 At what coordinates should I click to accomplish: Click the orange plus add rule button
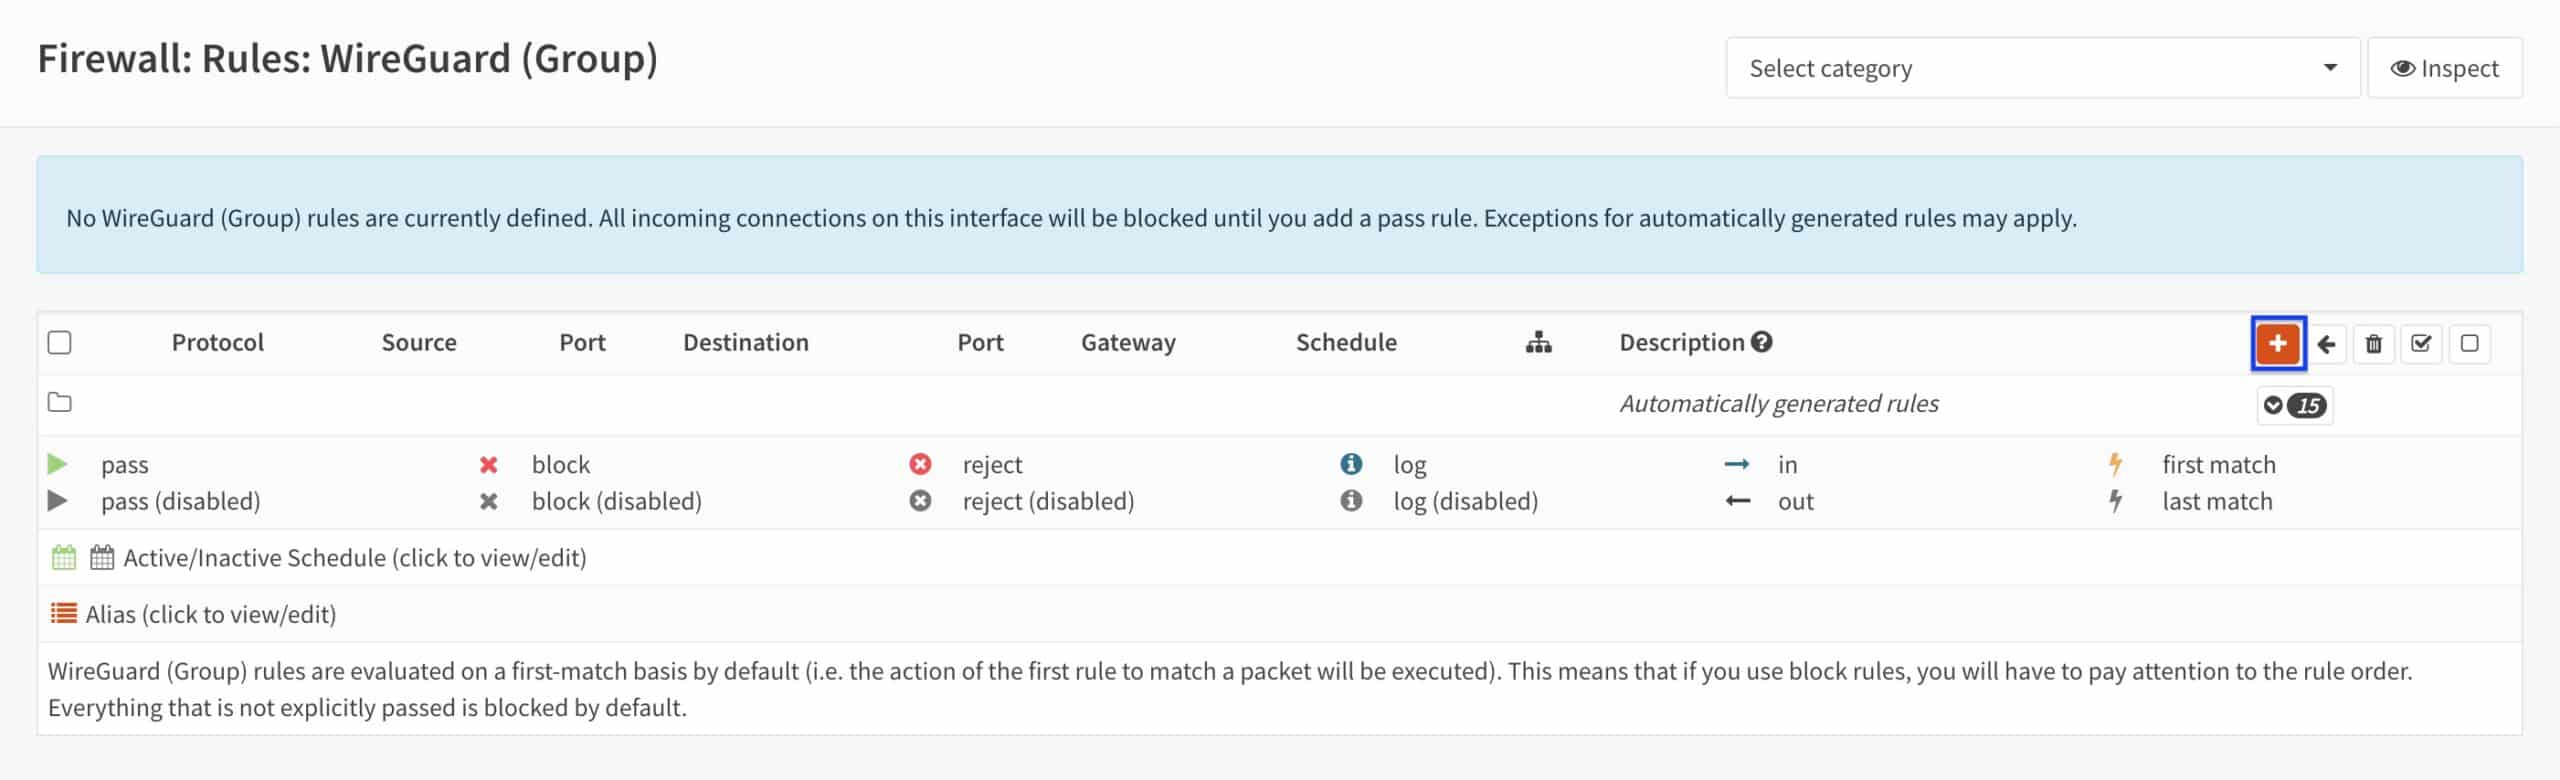point(2277,344)
